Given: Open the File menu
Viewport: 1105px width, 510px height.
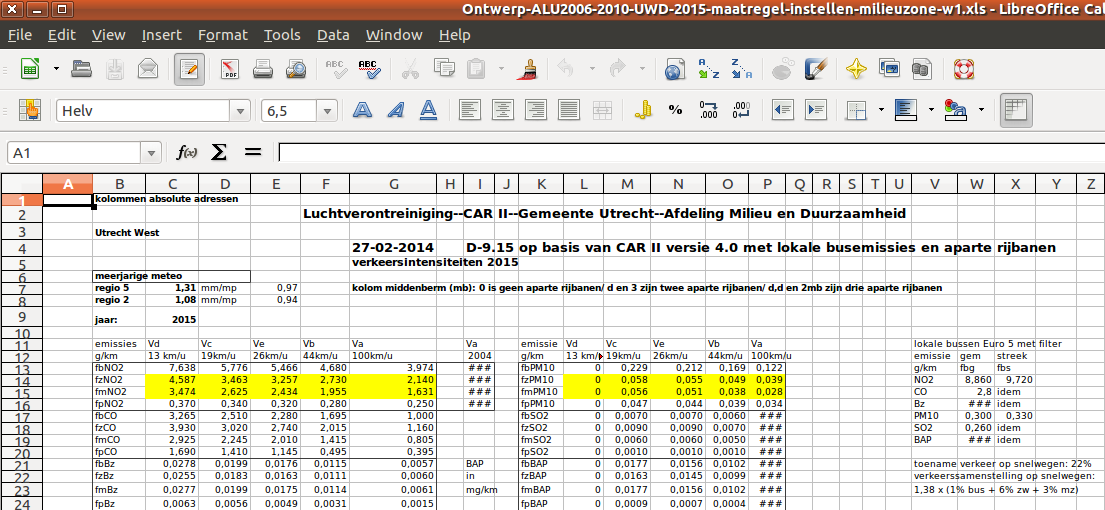Looking at the screenshot, I should [x=20, y=35].
